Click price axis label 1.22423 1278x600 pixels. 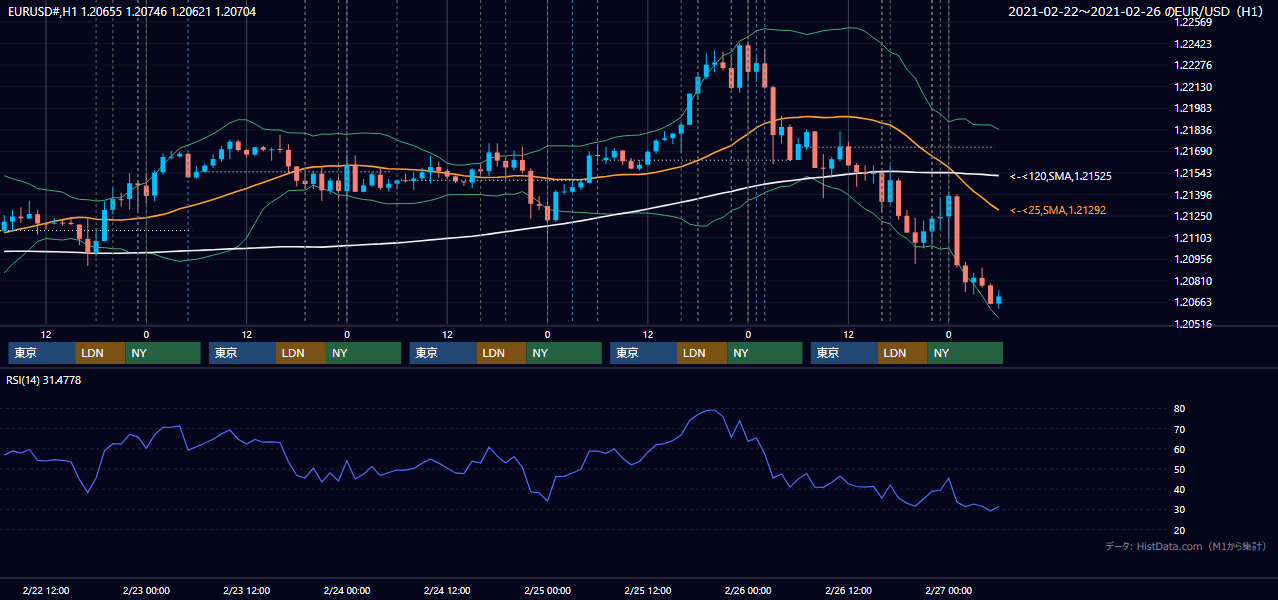tap(1193, 44)
